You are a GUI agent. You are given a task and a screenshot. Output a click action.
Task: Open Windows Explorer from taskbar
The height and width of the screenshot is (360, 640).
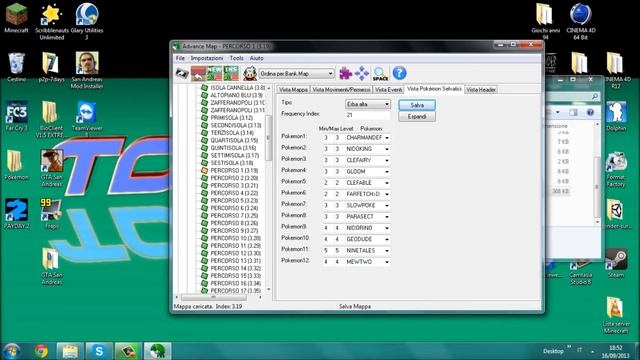click(70, 351)
